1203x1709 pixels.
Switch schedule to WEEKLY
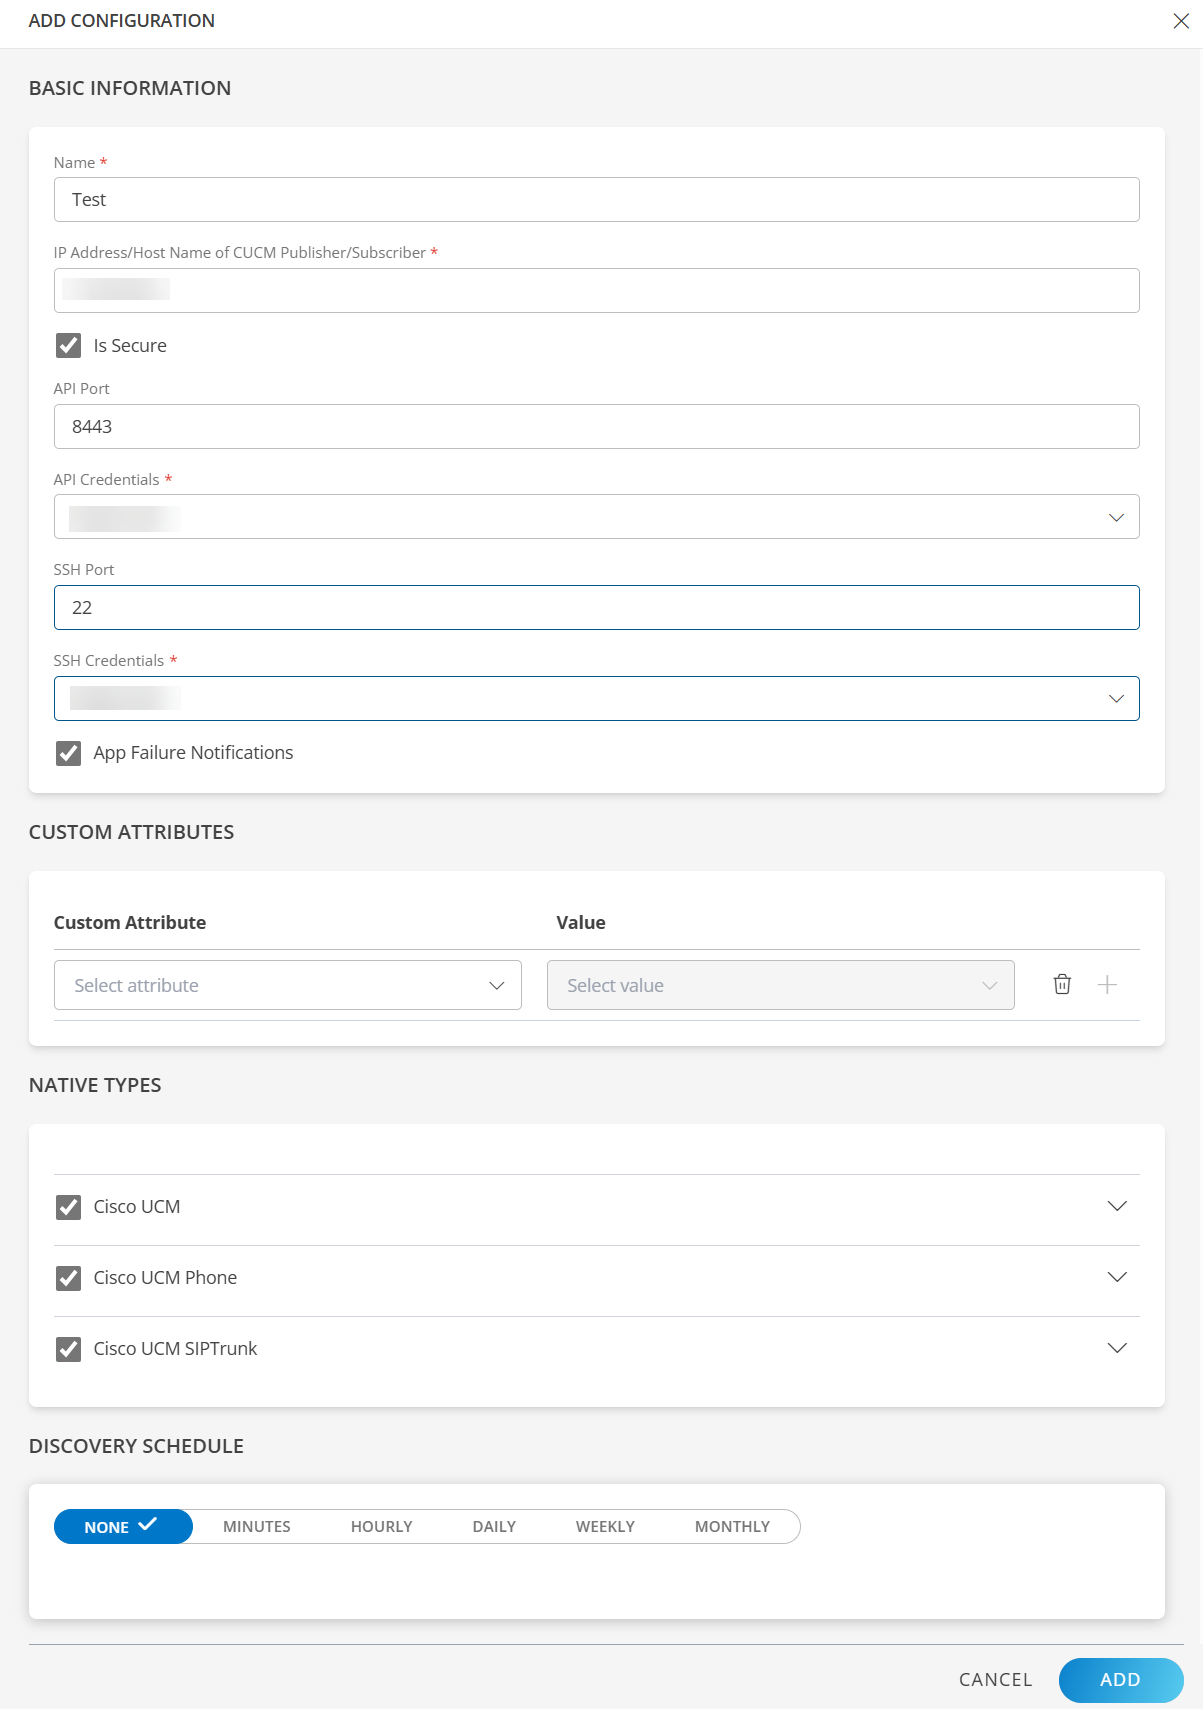click(x=605, y=1527)
